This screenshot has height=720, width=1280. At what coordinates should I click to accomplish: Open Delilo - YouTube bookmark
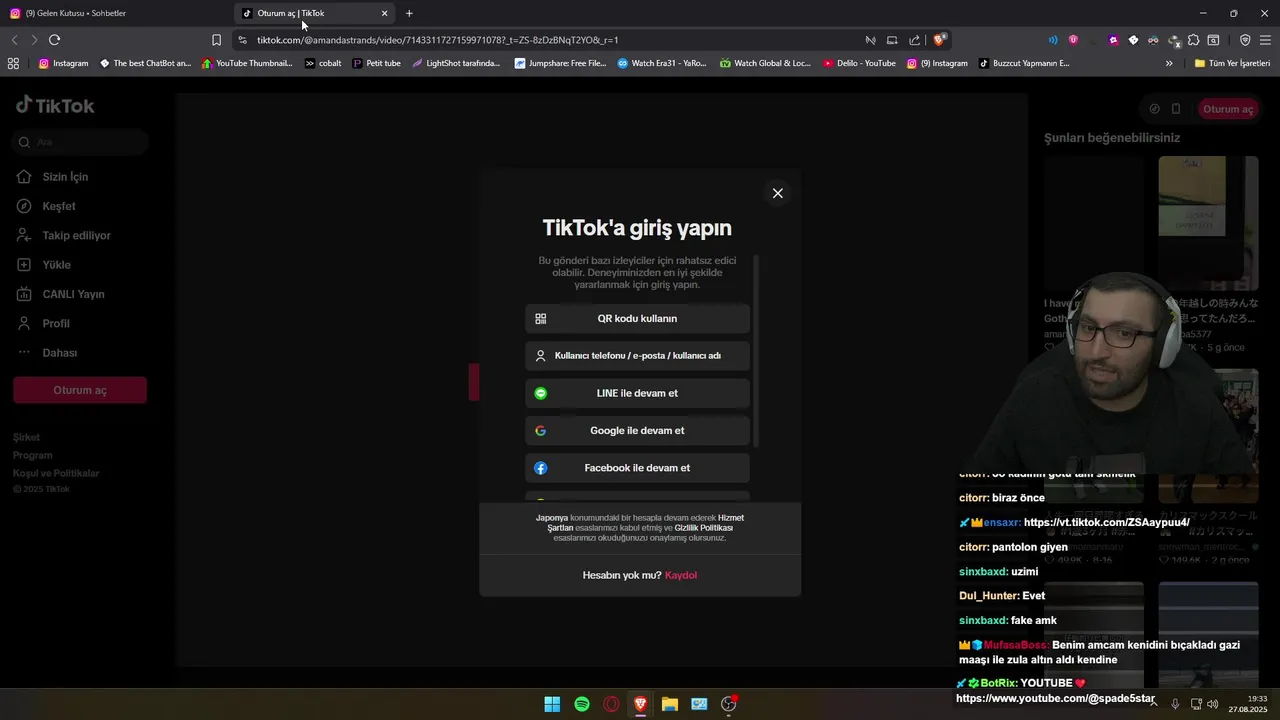coord(859,63)
